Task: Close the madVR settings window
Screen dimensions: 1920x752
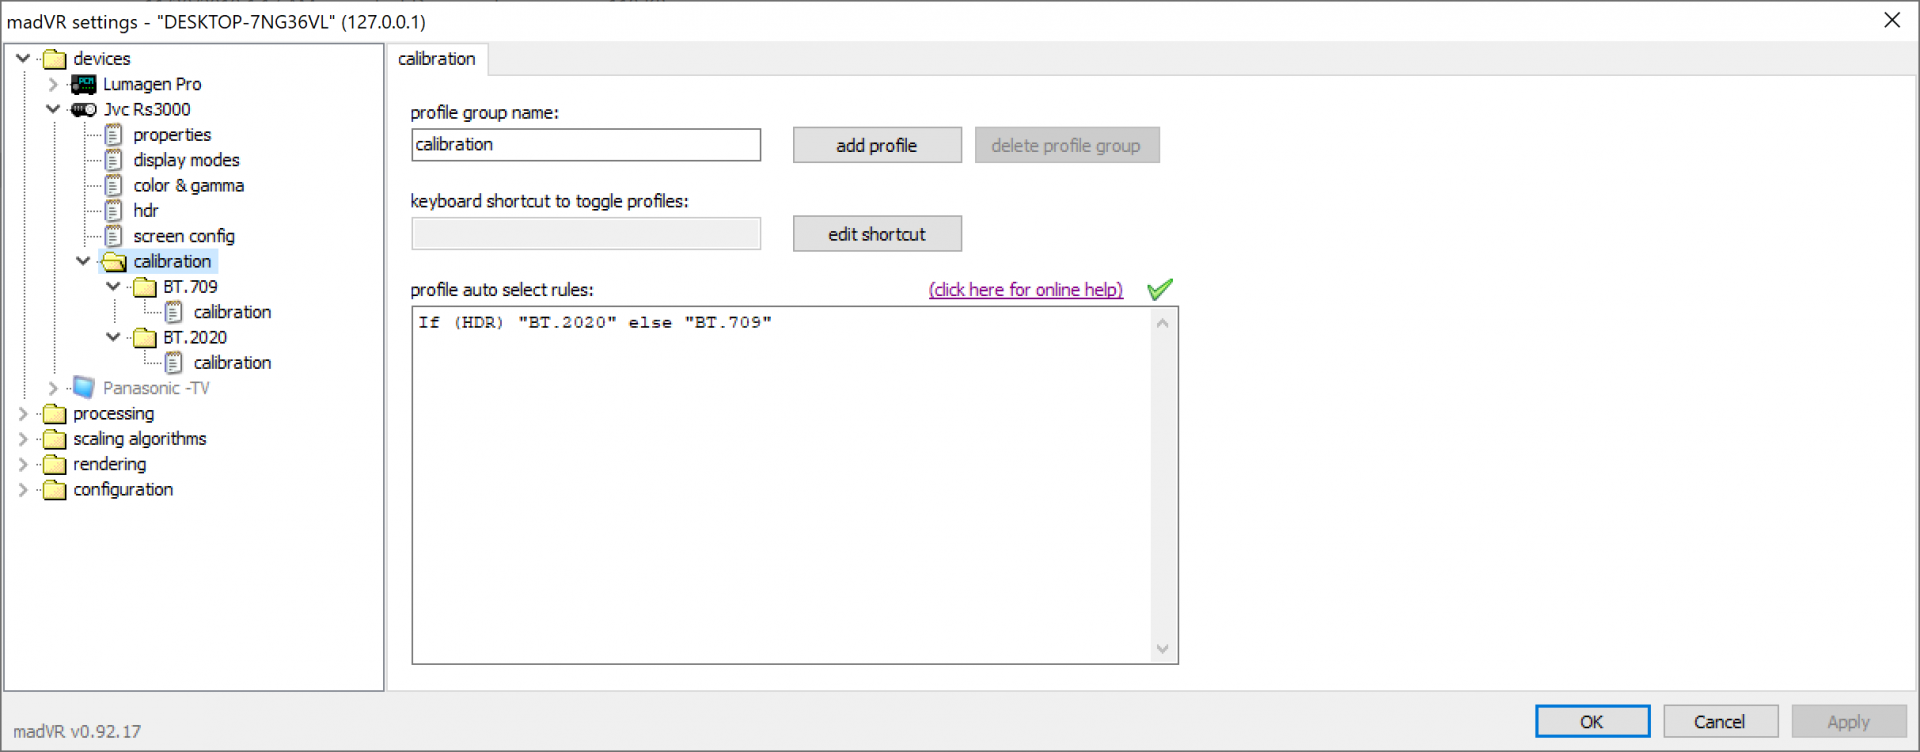Action: point(1892,20)
